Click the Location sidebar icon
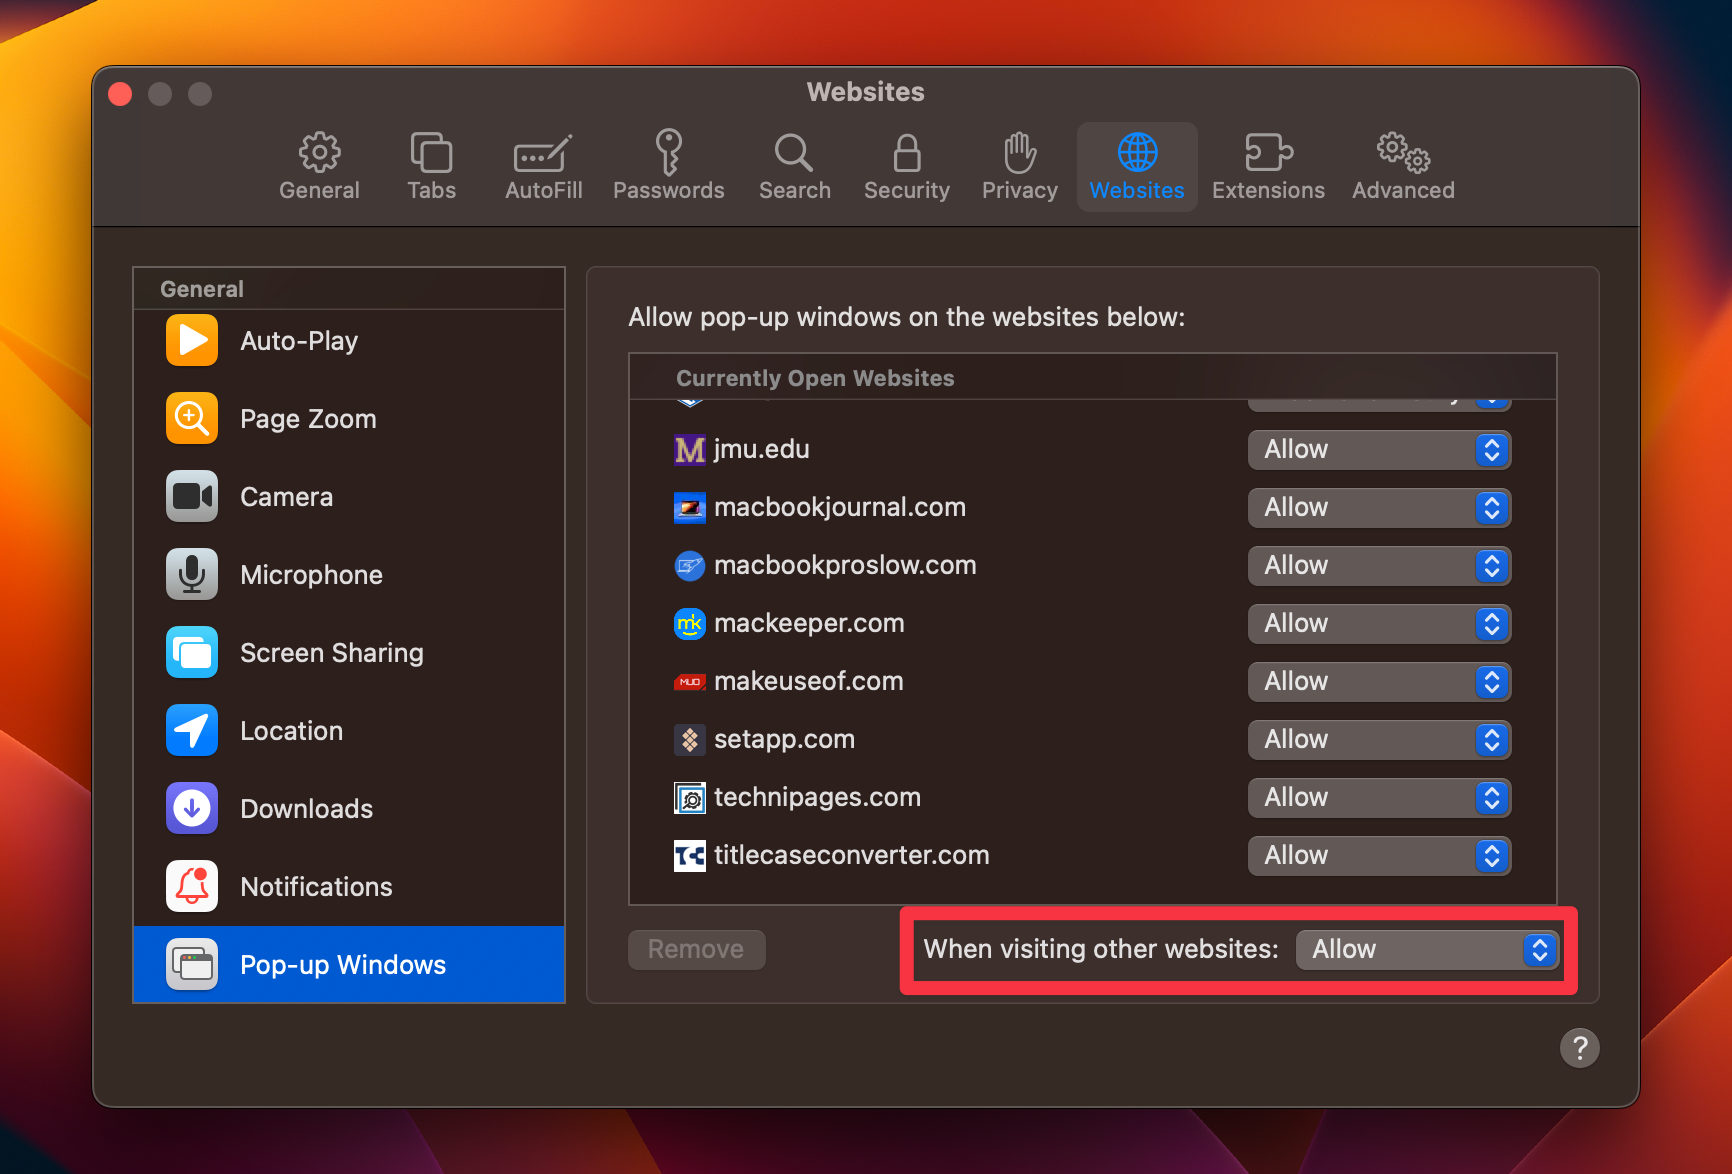This screenshot has width=1732, height=1174. tap(191, 730)
